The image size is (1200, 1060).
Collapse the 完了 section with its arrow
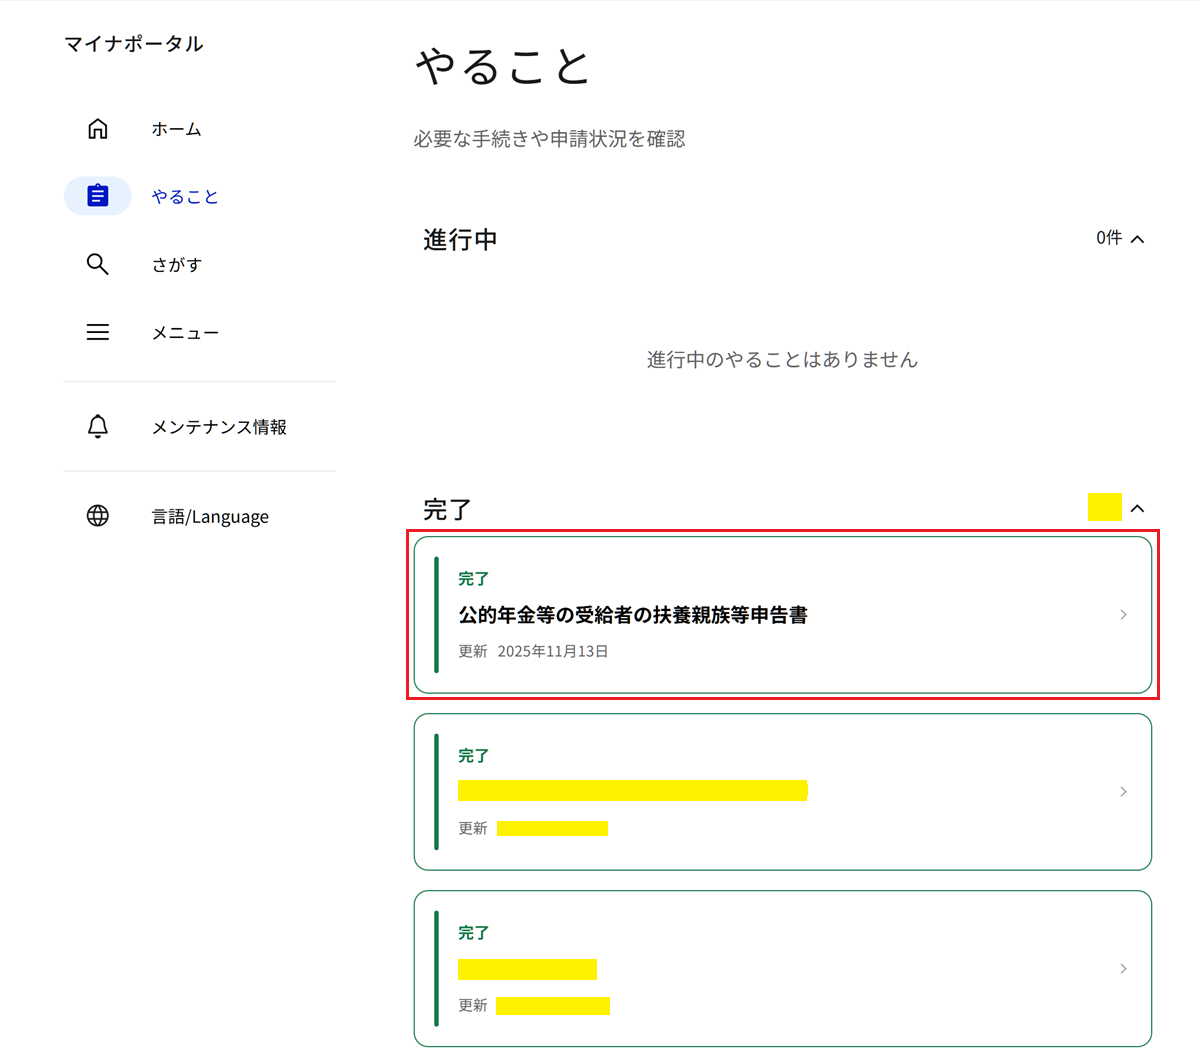tap(1137, 509)
